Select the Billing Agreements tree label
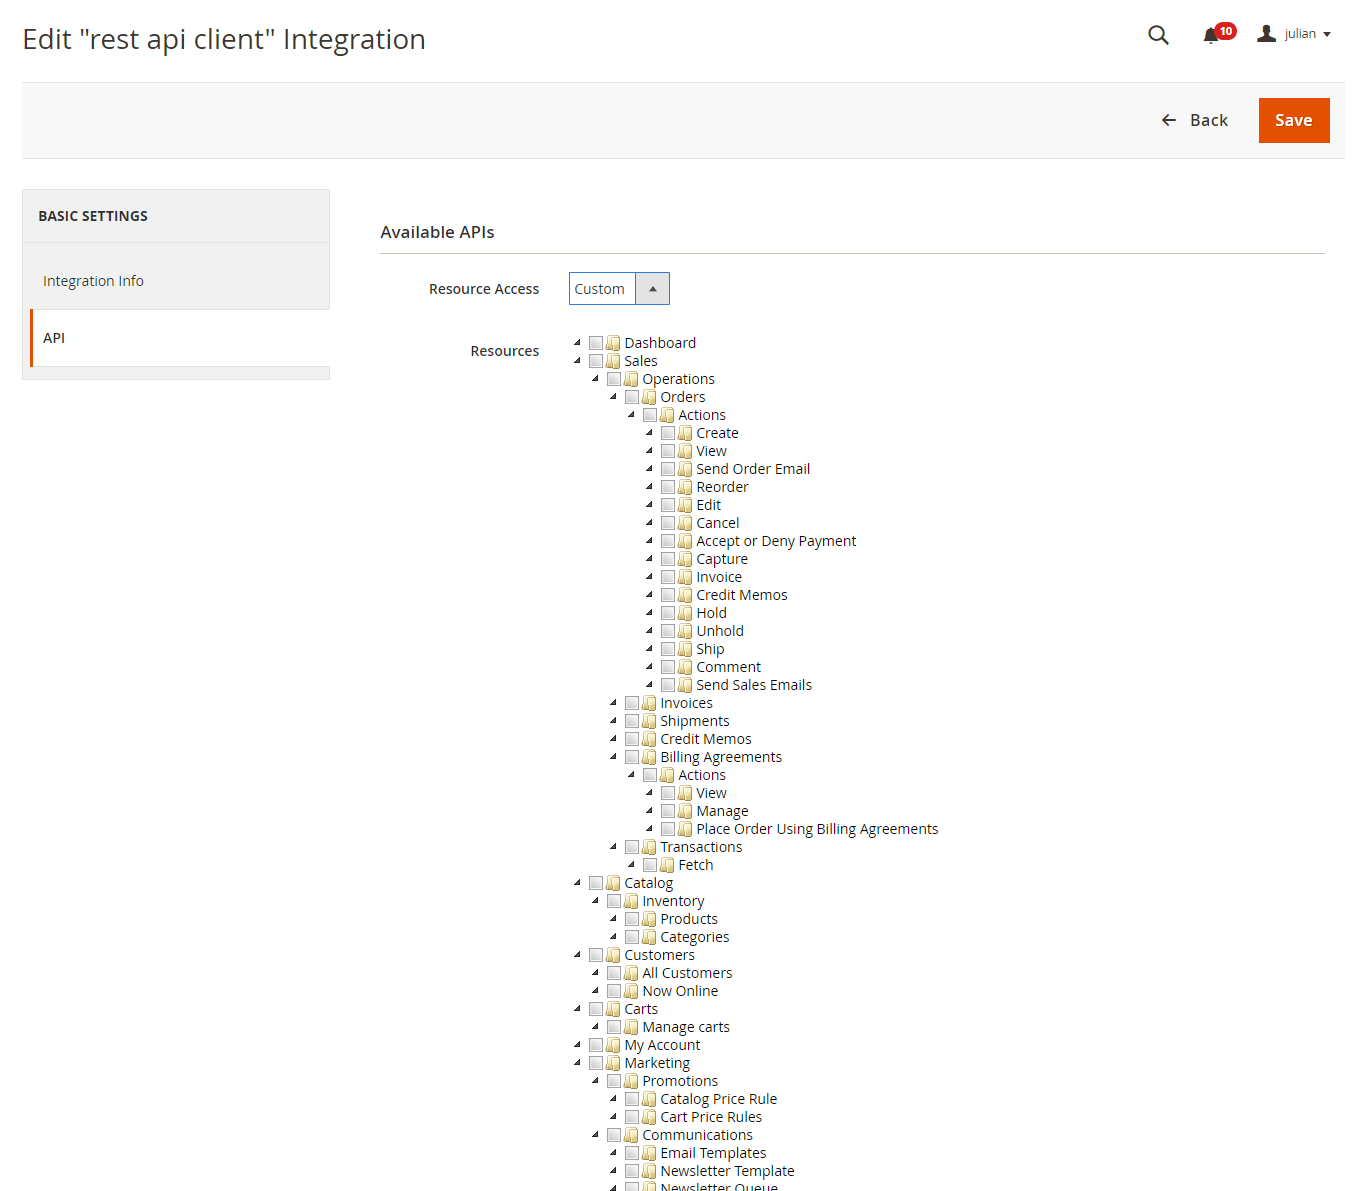This screenshot has height=1191, width=1366. (x=721, y=757)
